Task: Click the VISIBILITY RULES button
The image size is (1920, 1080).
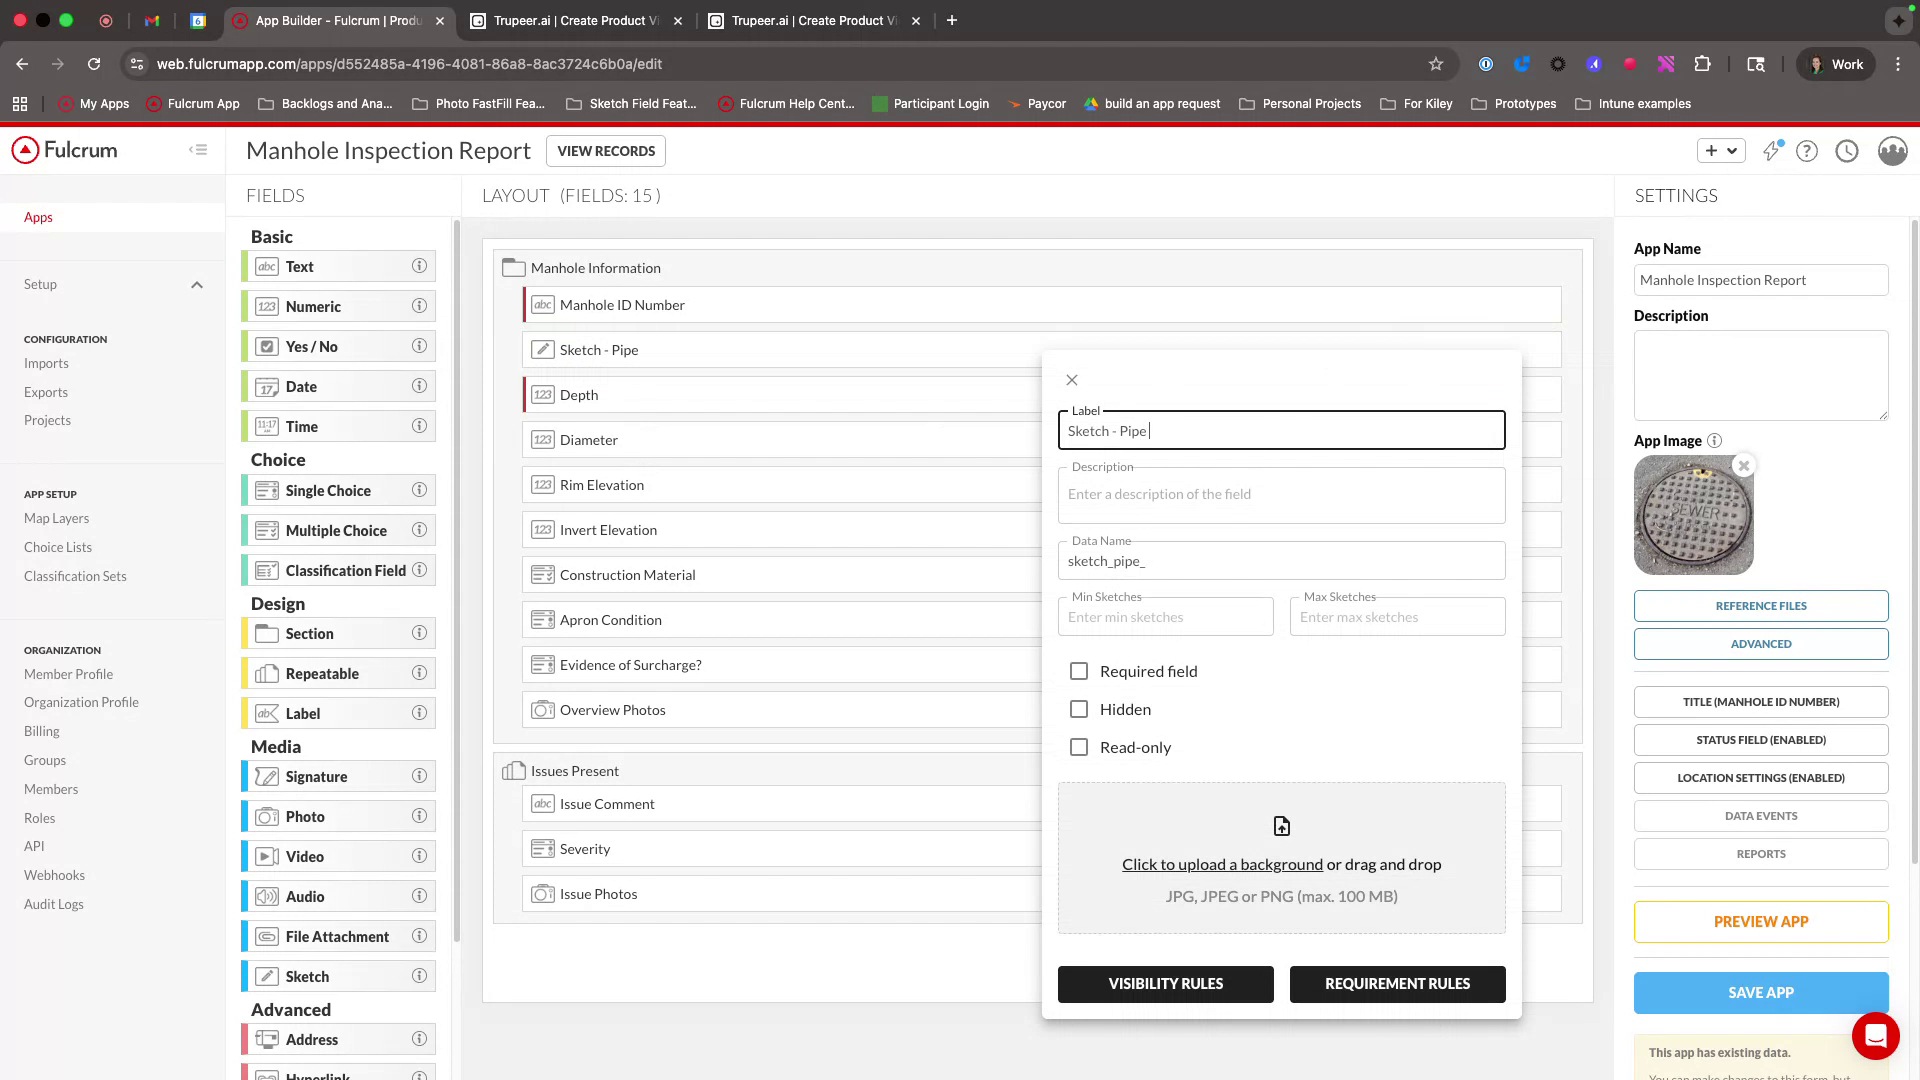Action: 1165,983
